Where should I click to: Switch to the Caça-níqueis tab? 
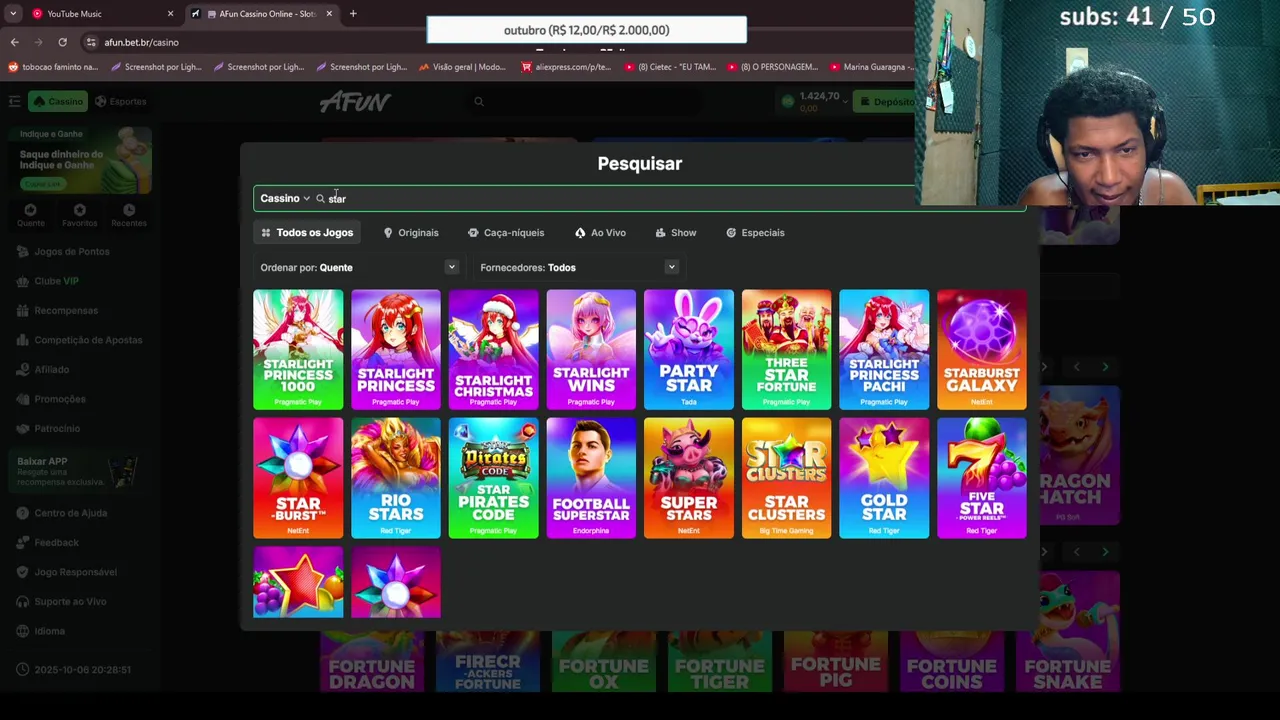pyautogui.click(x=506, y=233)
